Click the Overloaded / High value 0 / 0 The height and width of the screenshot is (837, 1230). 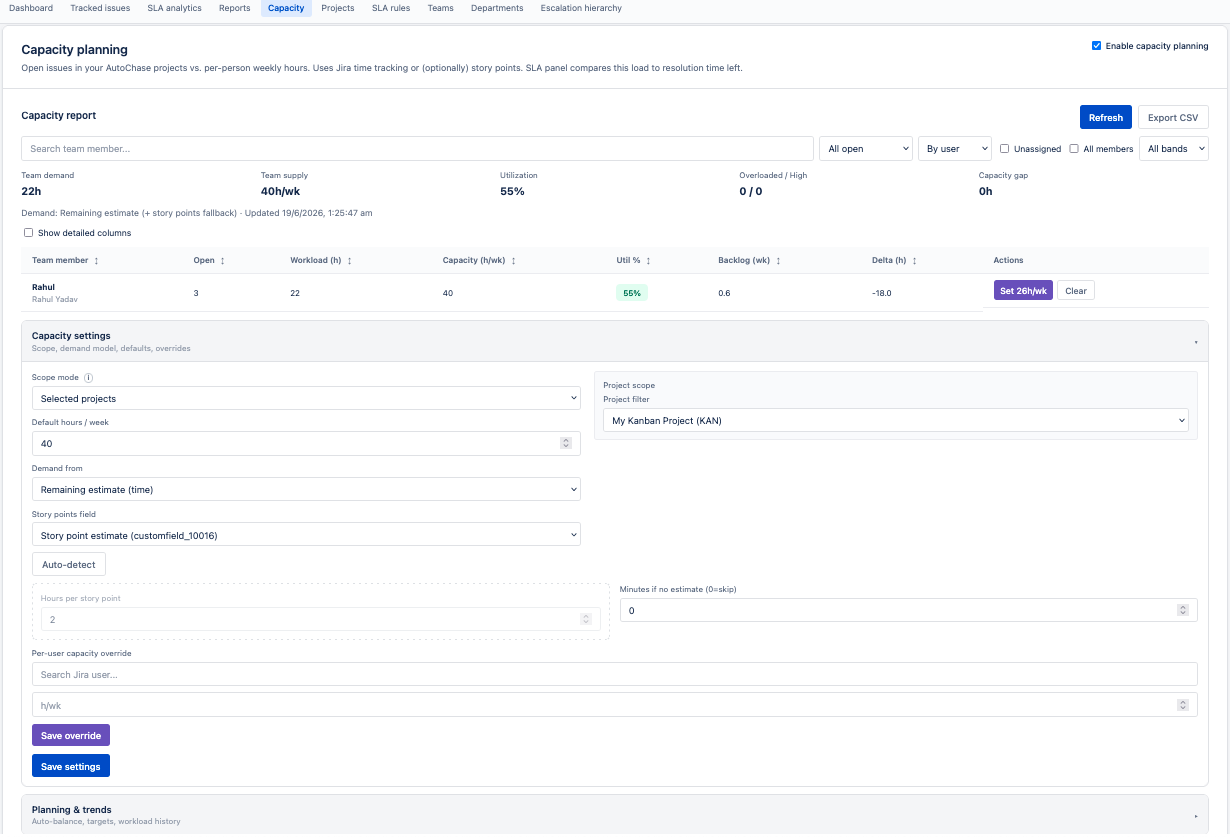(750, 191)
